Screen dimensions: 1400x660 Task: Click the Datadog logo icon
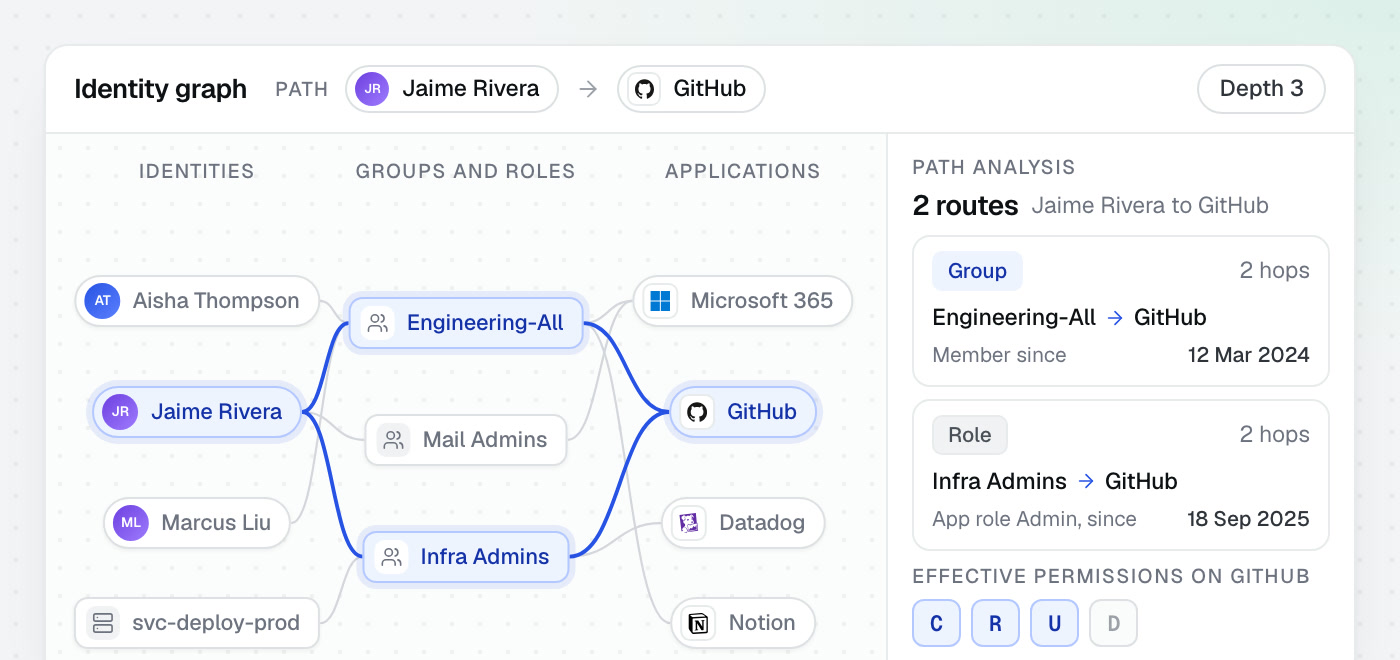click(x=688, y=523)
